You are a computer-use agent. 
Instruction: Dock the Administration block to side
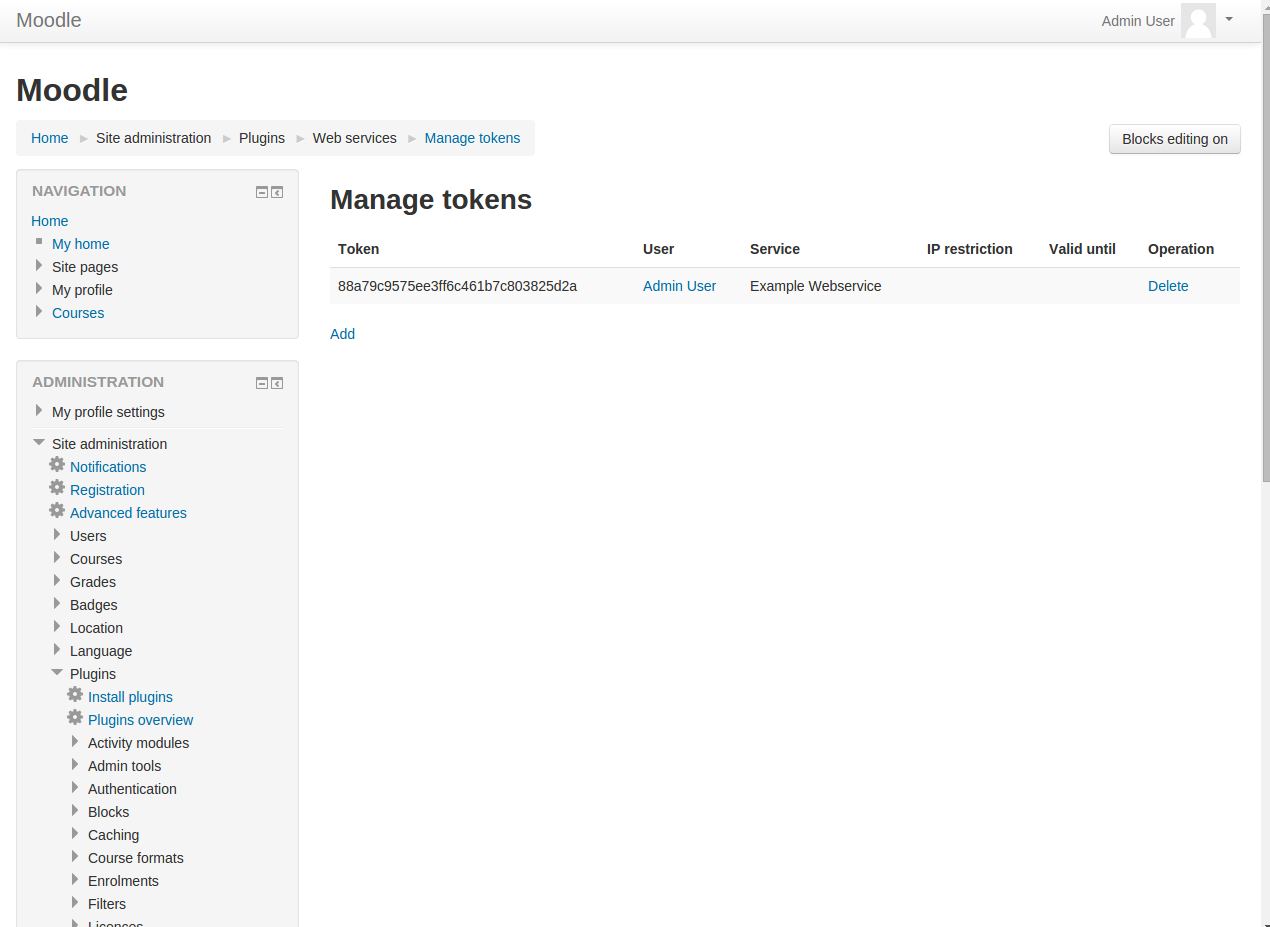(277, 383)
